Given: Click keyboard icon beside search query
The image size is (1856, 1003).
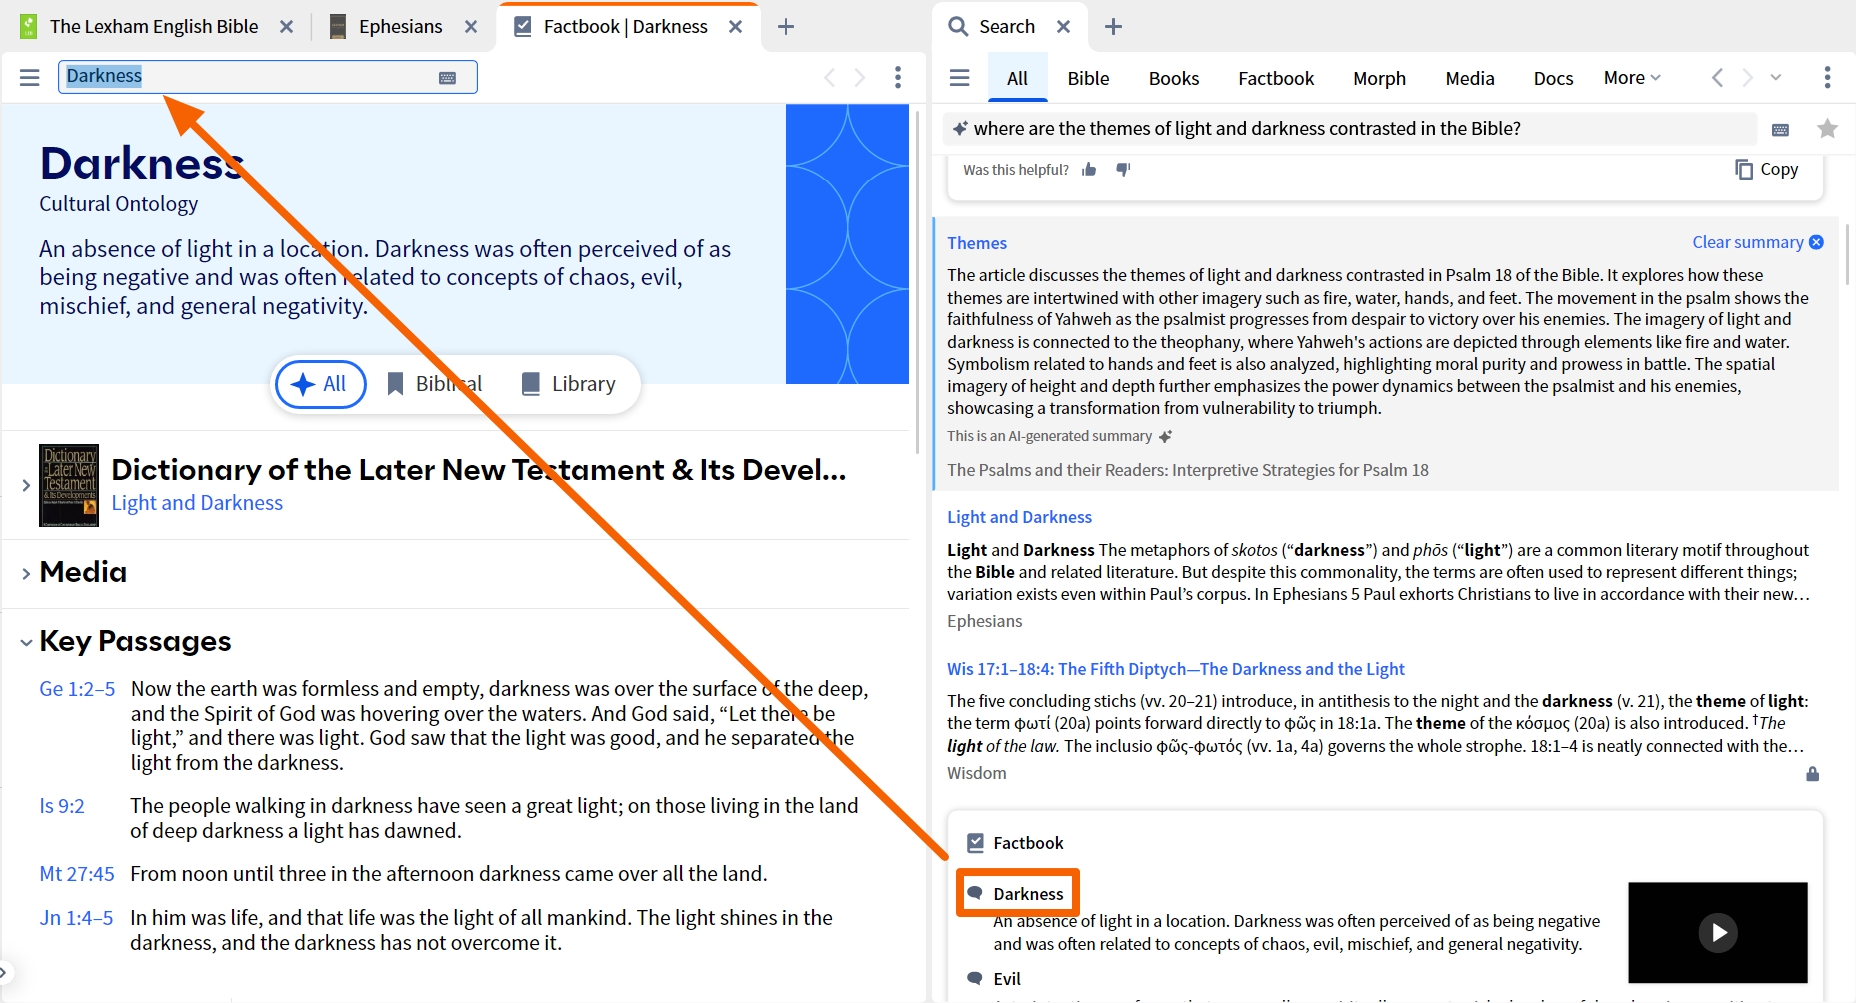Looking at the screenshot, I should click(1780, 129).
